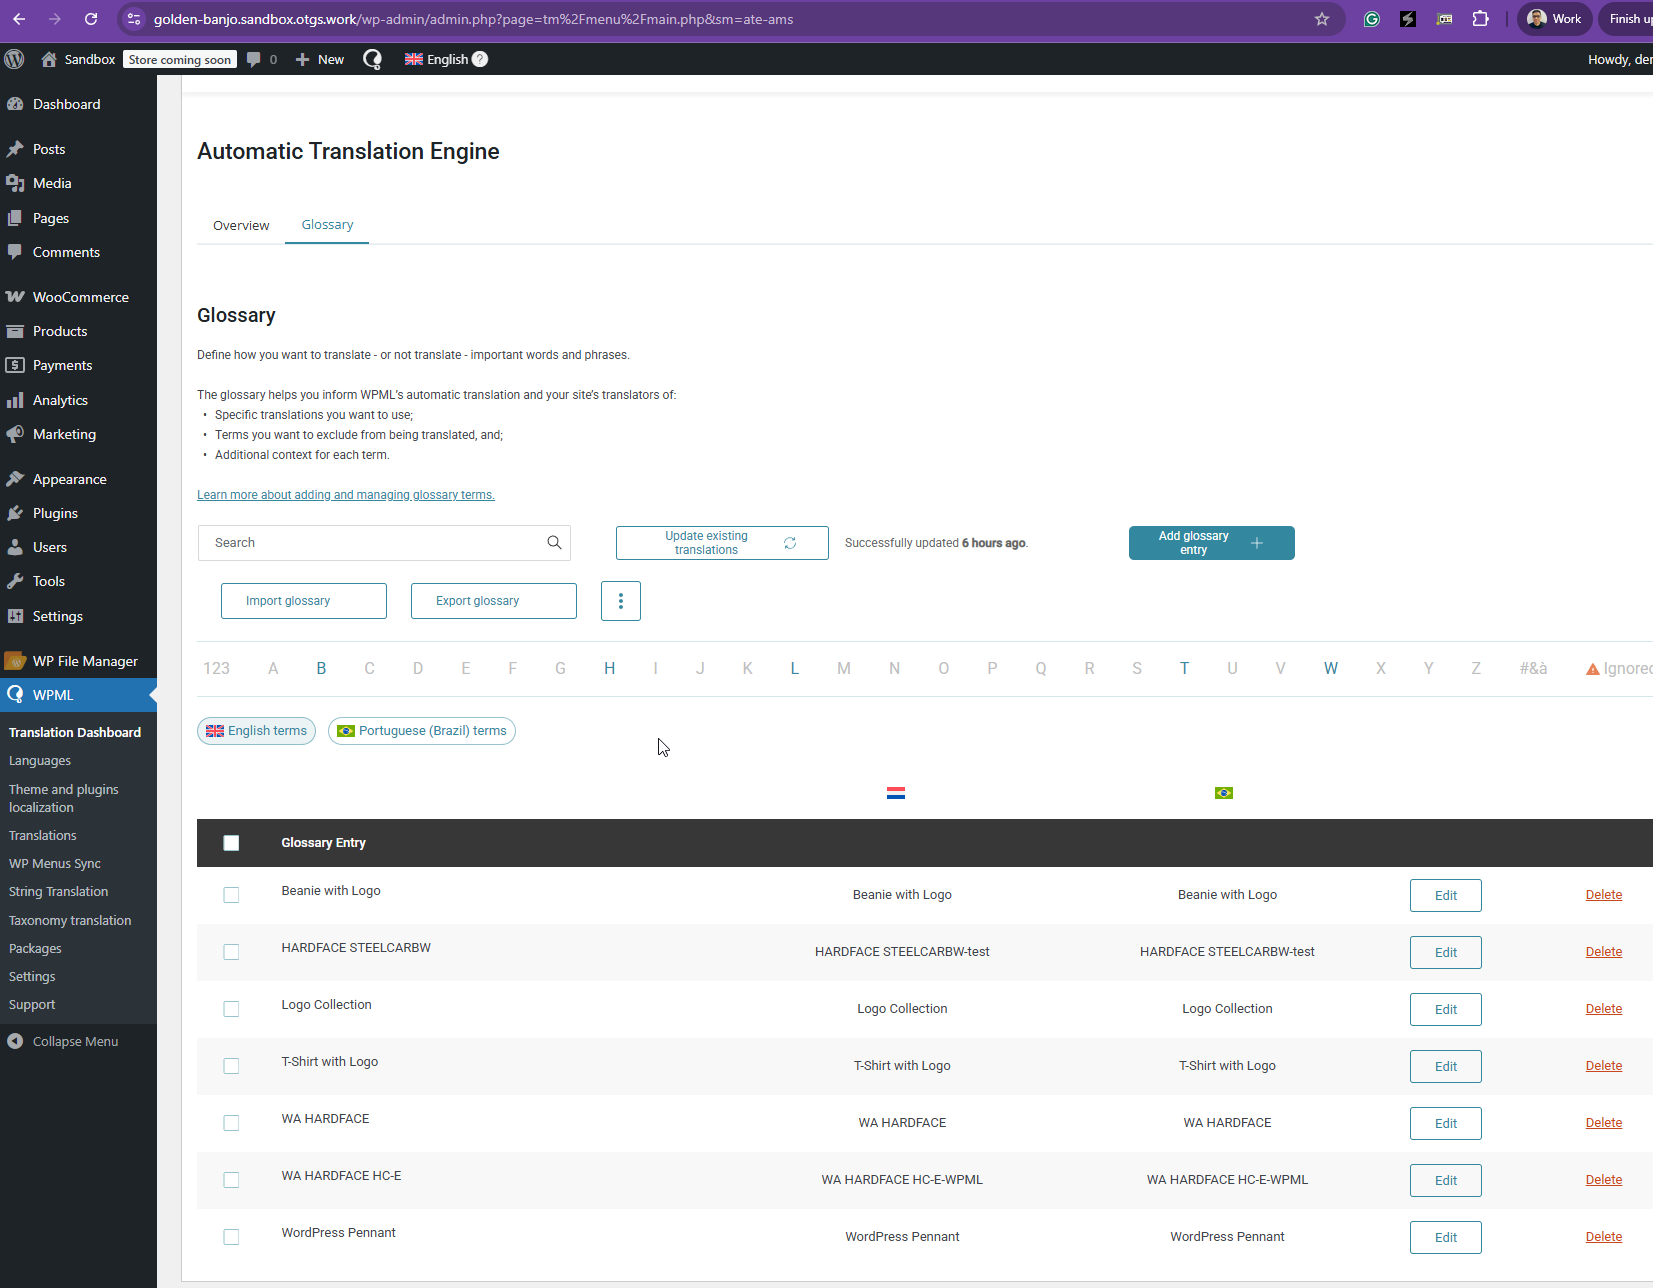The height and width of the screenshot is (1288, 1653).
Task: Open the comments bubble in admin bar
Action: 254,59
